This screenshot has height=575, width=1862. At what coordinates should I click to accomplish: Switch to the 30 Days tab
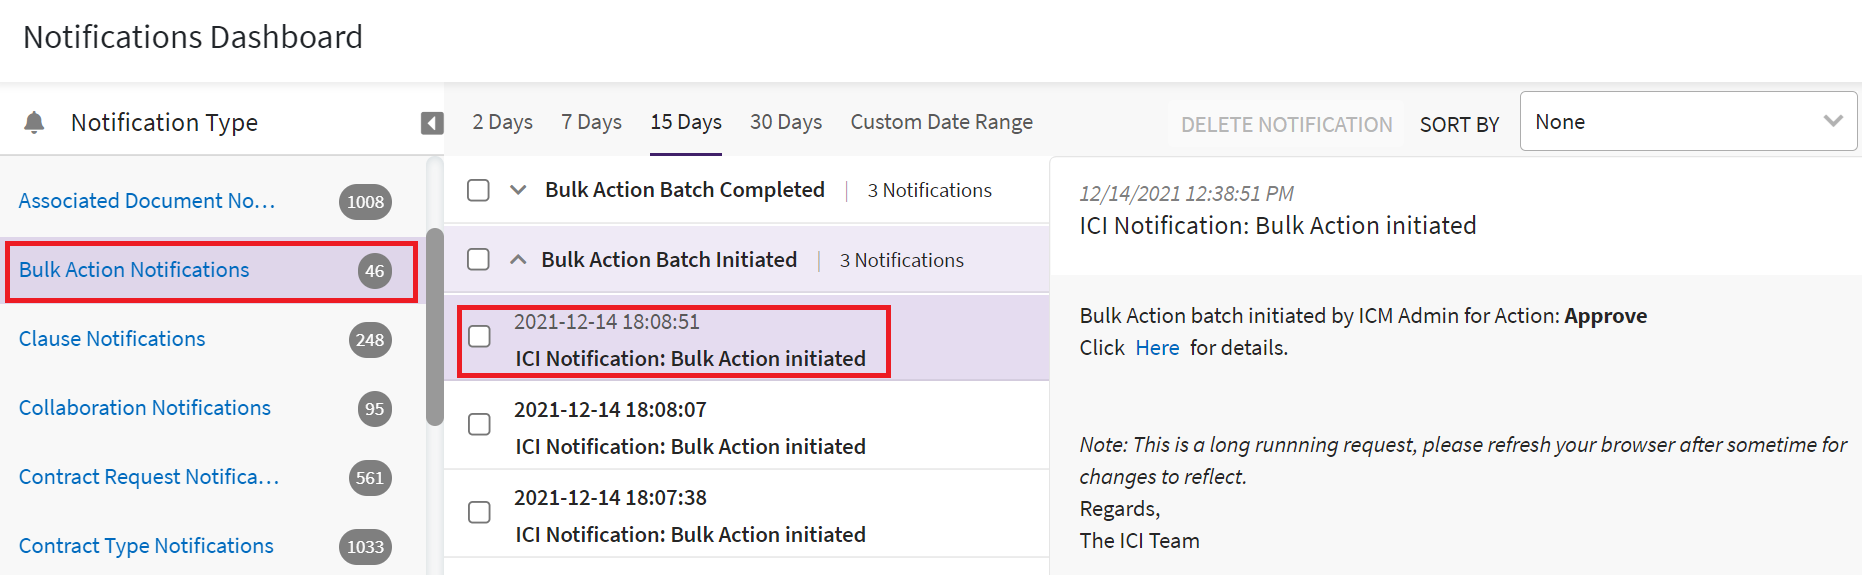[786, 122]
